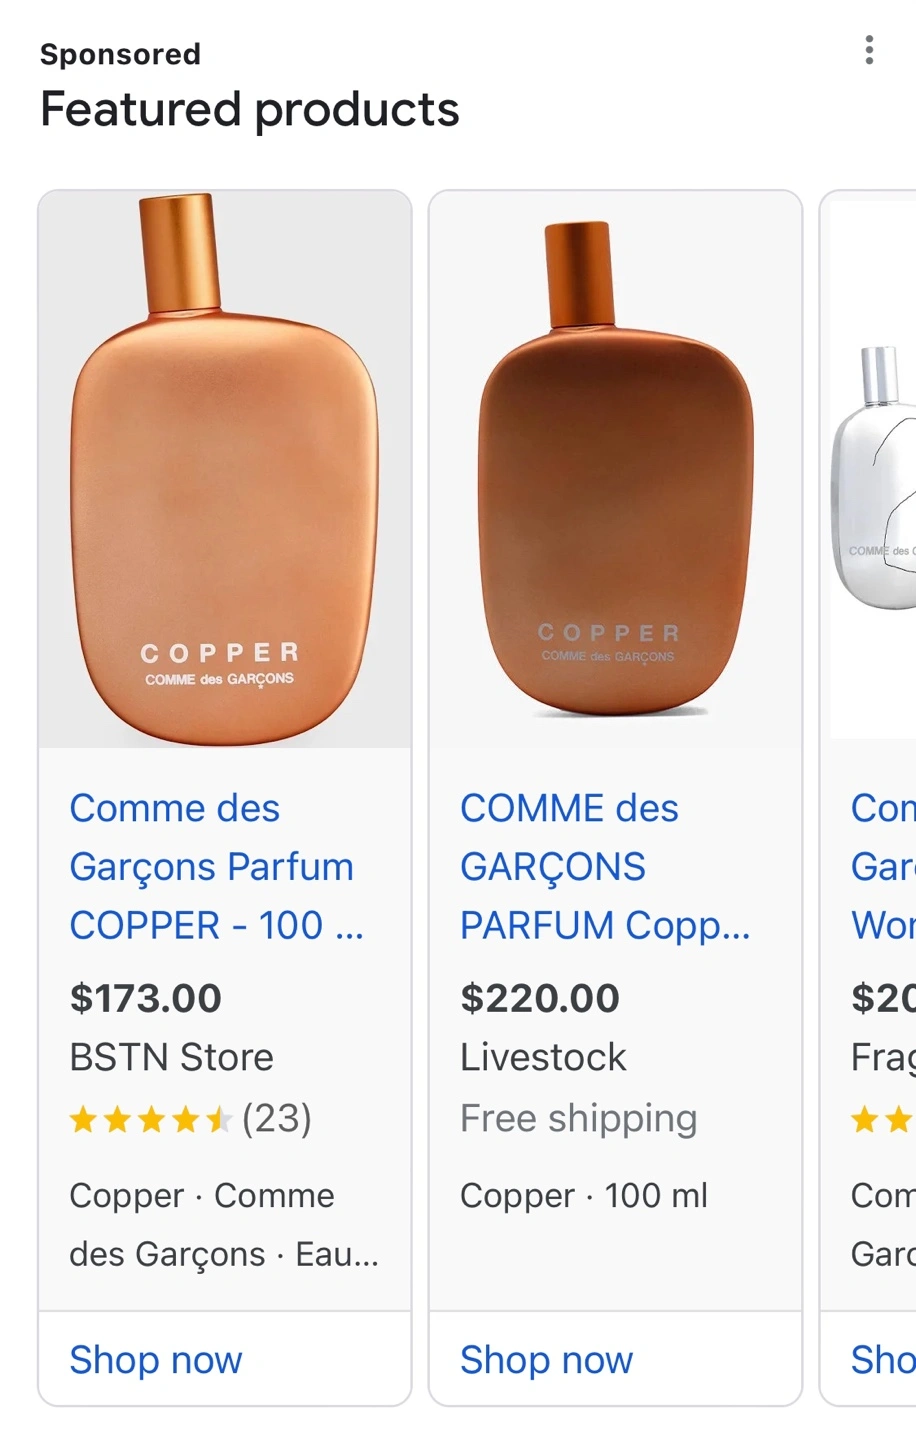The height and width of the screenshot is (1440, 916).
Task: Click the $220.00 price
Action: [x=540, y=998]
